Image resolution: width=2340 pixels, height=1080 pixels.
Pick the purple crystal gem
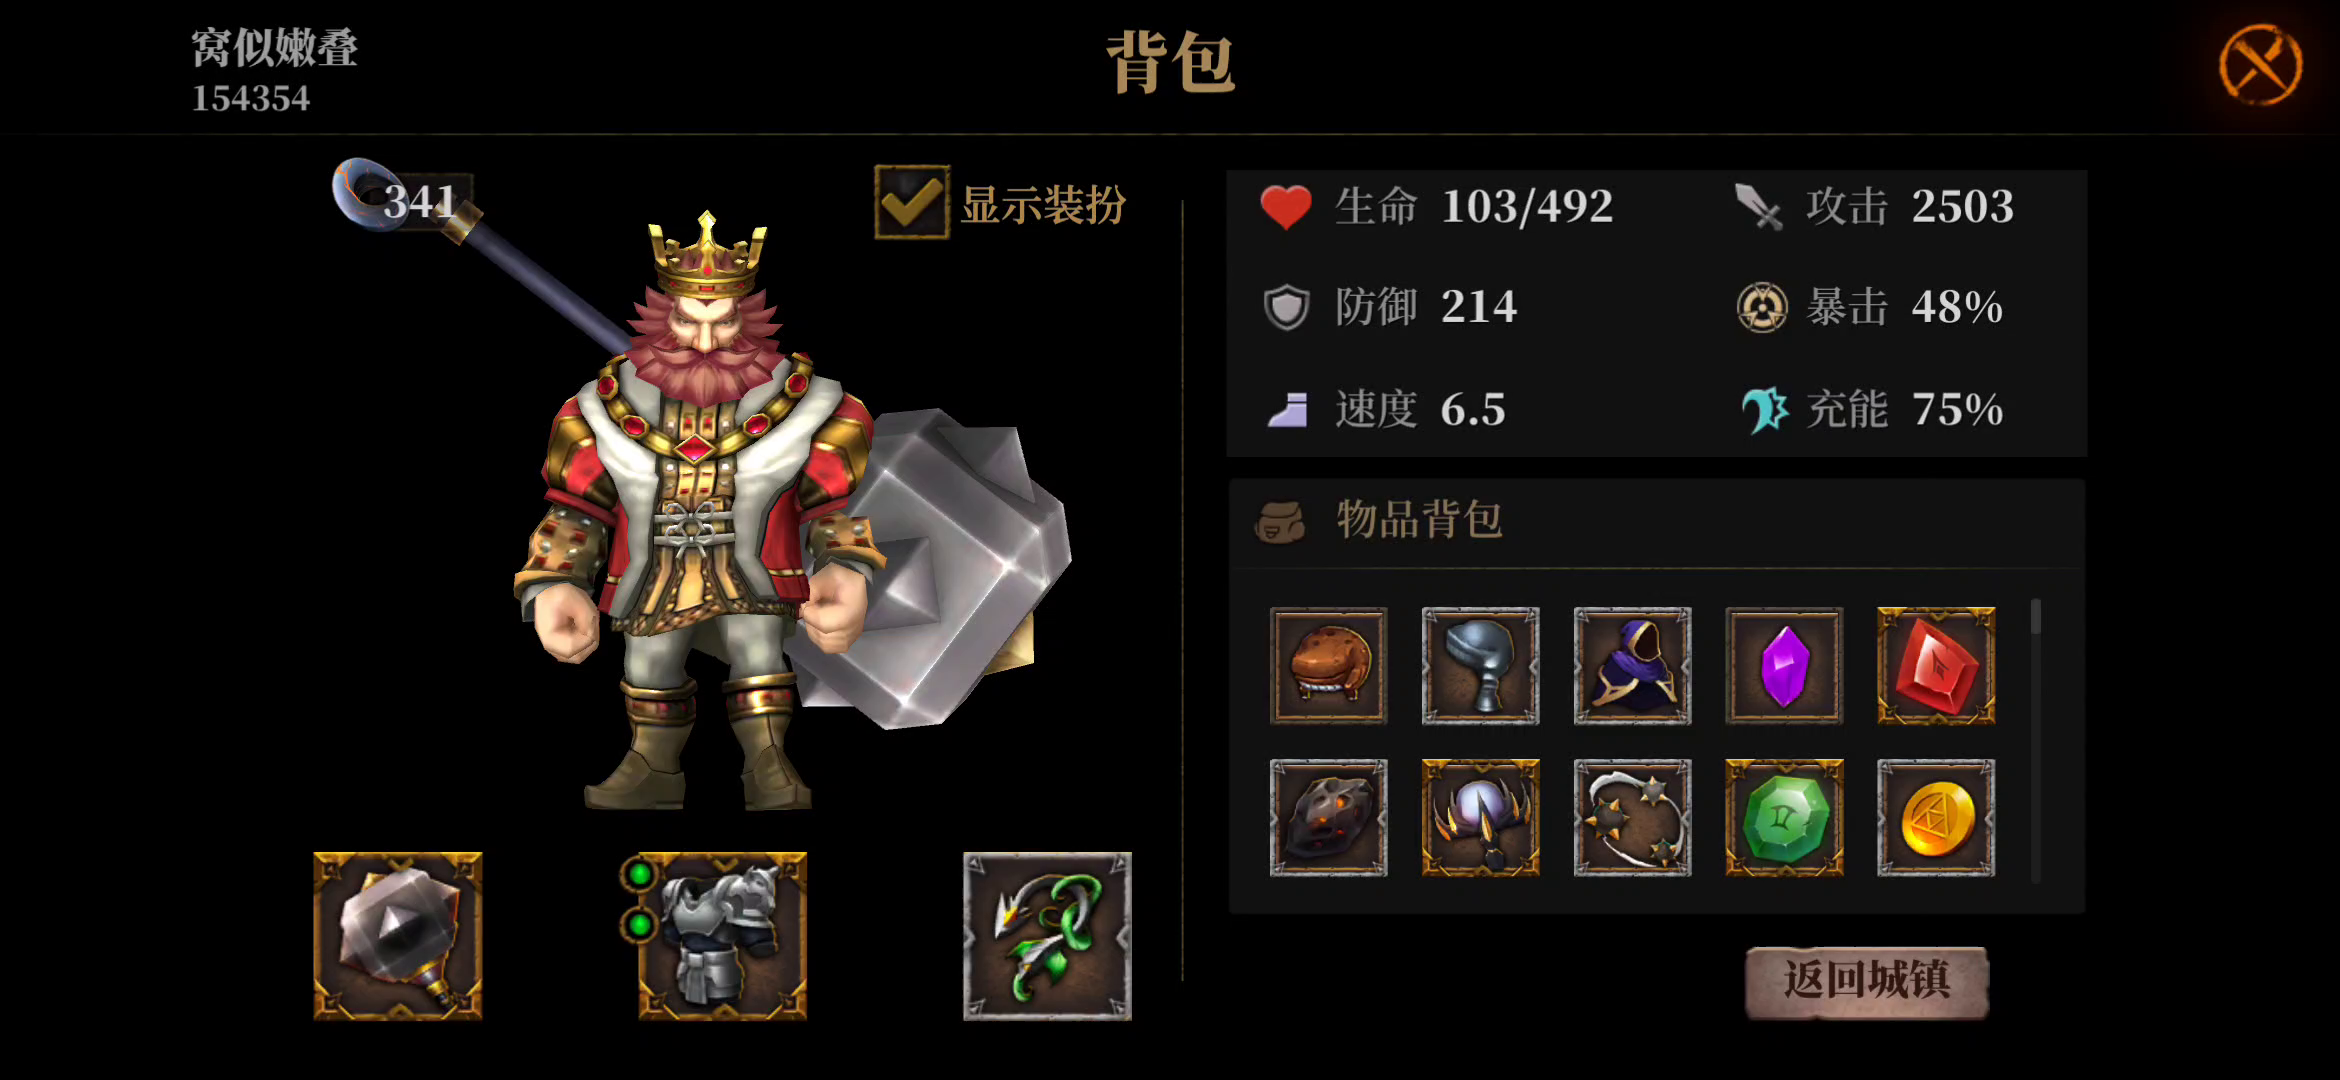coord(1784,666)
